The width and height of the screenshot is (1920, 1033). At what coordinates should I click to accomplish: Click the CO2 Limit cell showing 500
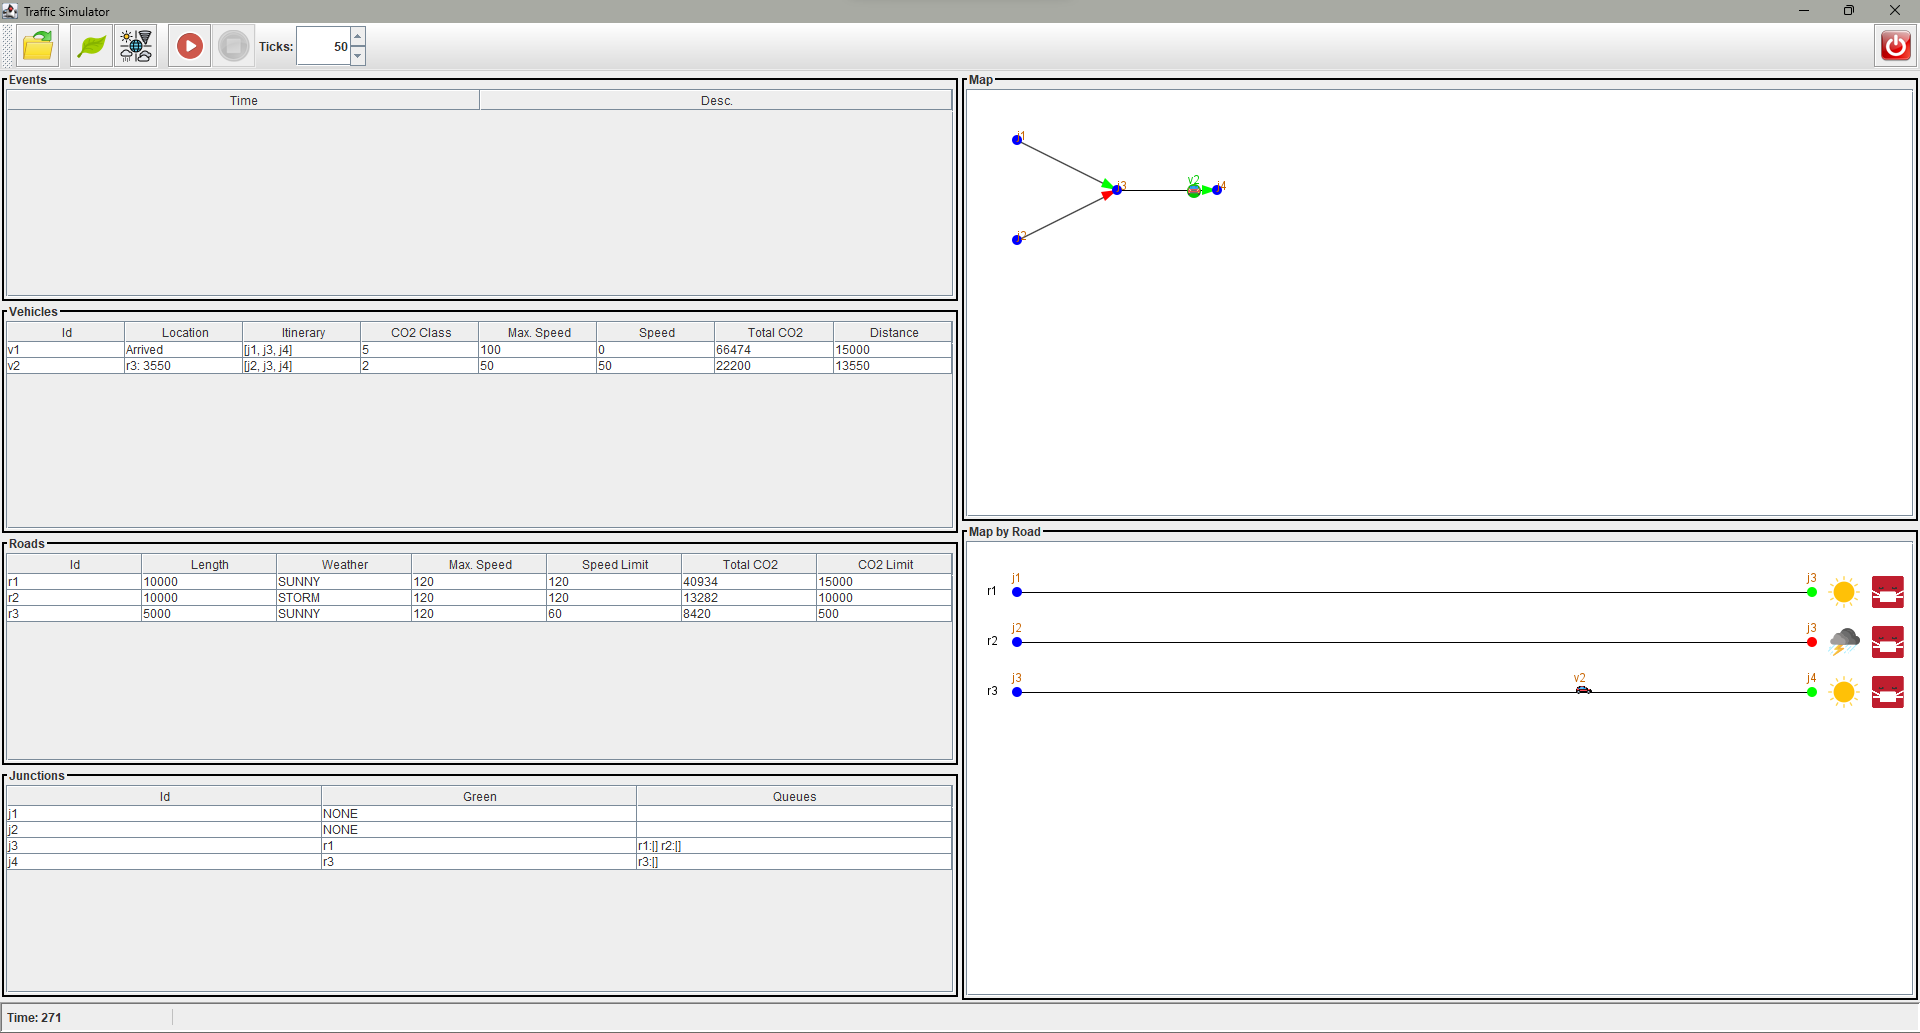[x=884, y=614]
